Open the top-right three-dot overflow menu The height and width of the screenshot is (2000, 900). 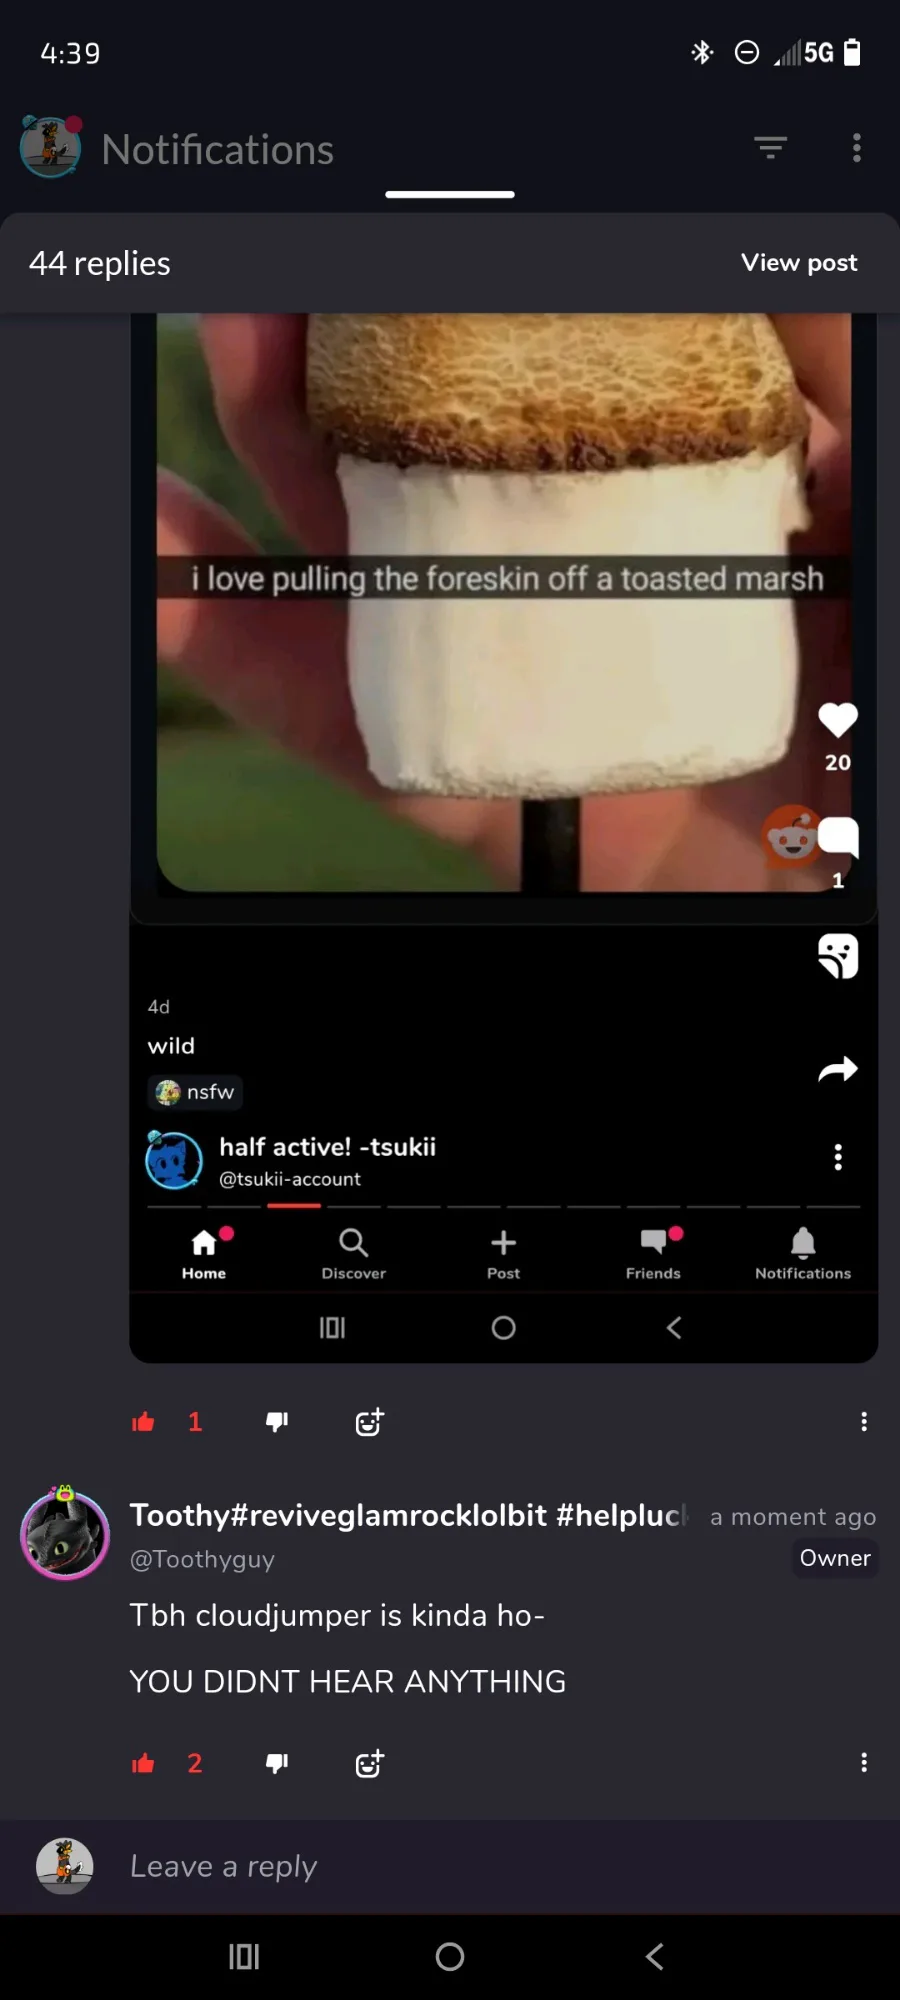coord(857,148)
